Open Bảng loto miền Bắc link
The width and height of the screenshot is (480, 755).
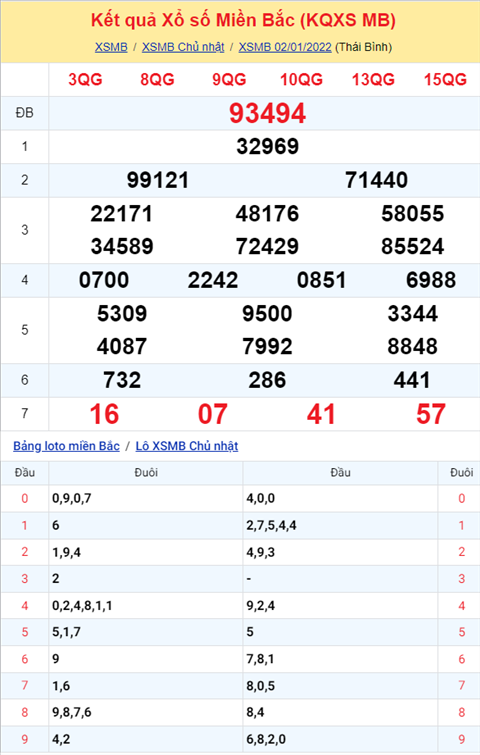pyautogui.click(x=66, y=446)
